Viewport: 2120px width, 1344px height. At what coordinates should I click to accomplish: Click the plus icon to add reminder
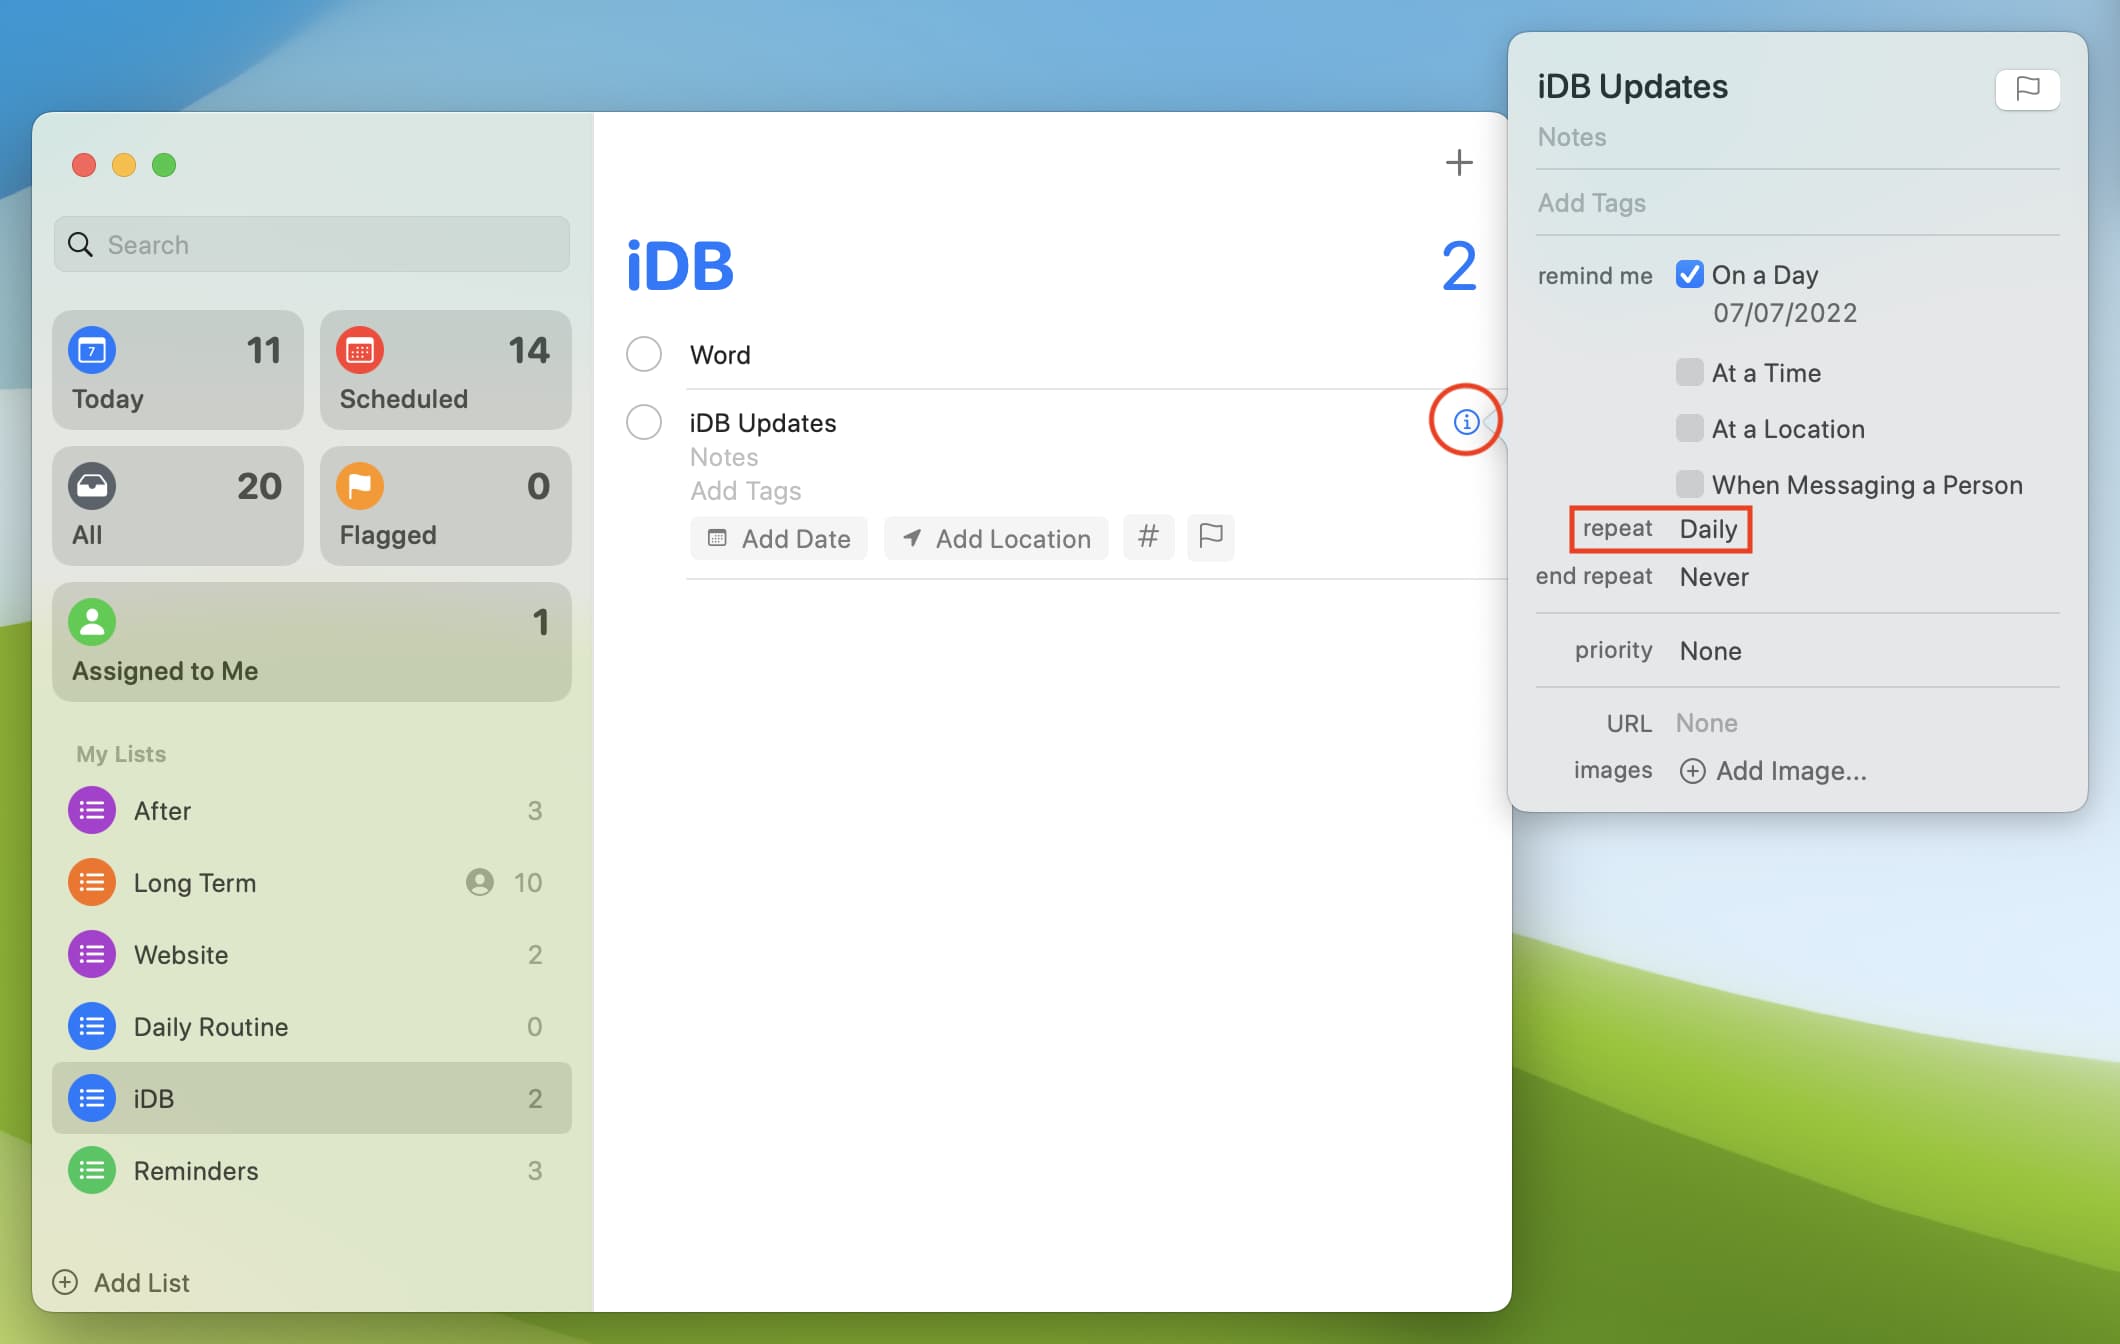click(1459, 163)
